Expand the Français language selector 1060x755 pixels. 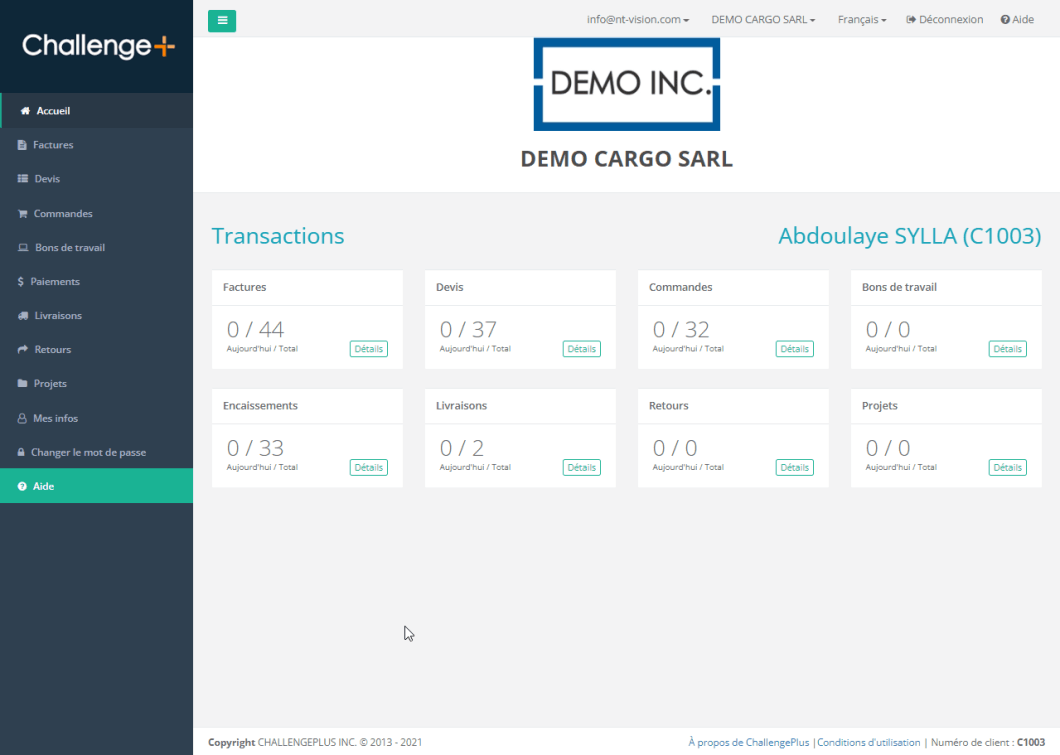[861, 20]
